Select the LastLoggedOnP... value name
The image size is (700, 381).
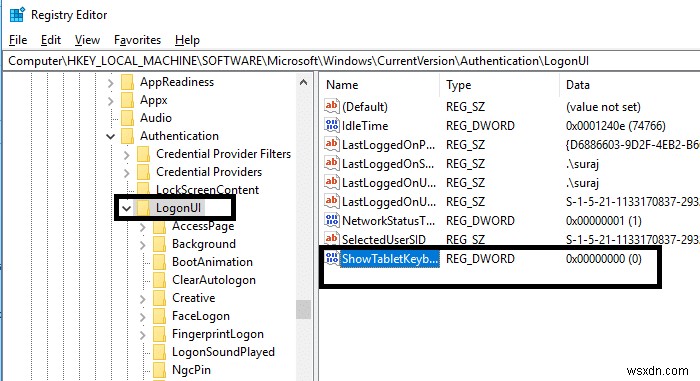tap(388, 145)
